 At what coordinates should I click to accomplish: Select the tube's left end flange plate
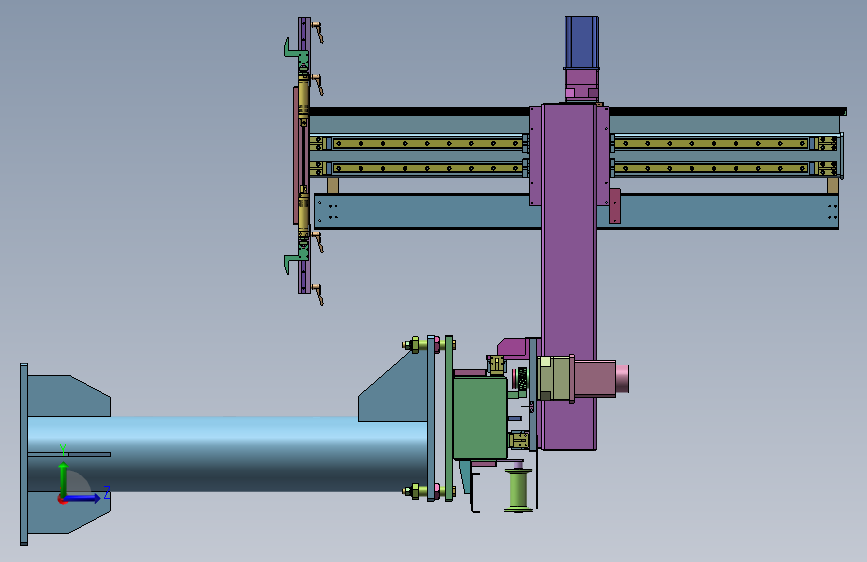24,454
